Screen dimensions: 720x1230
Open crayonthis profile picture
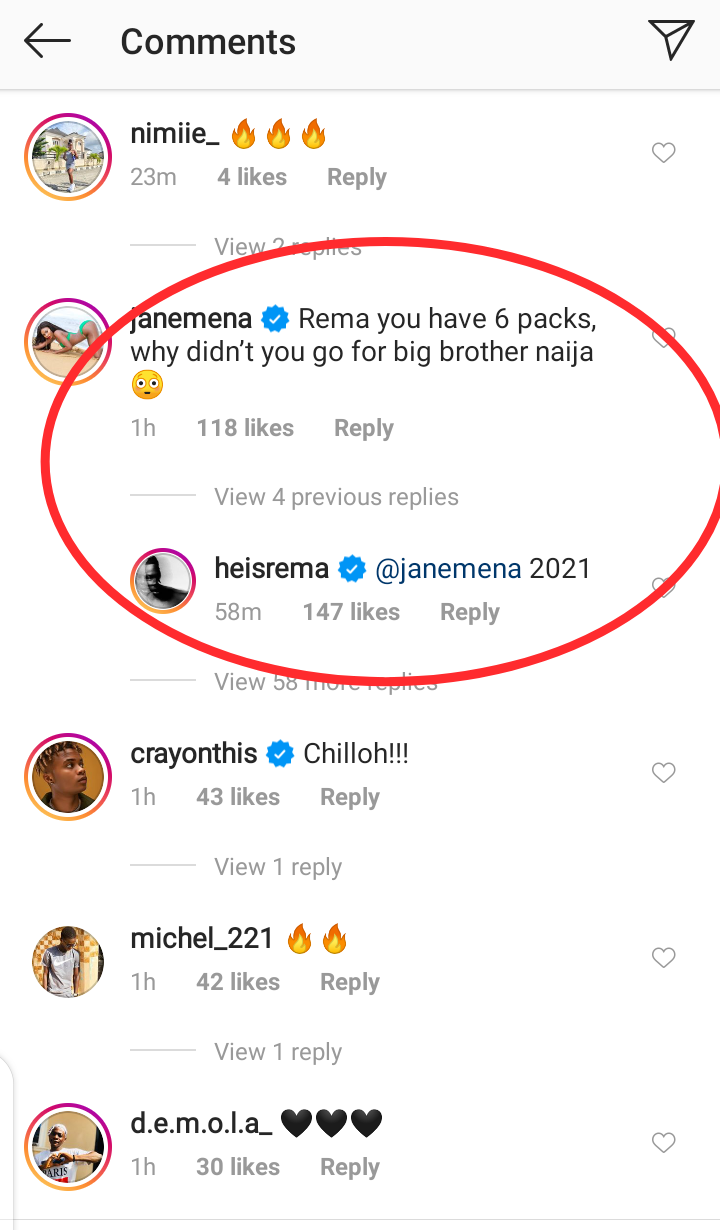coord(67,776)
